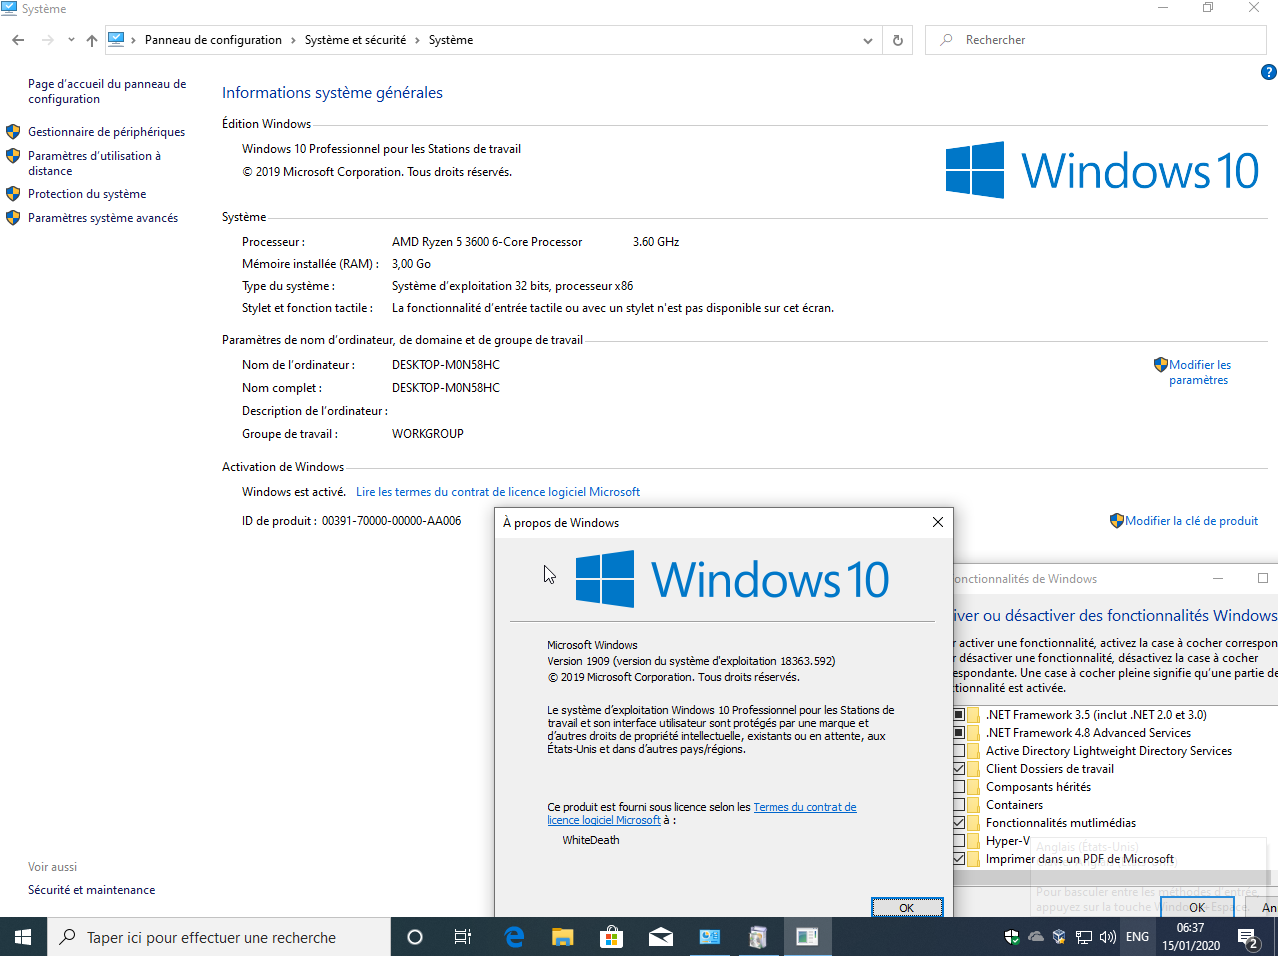Click the Rechercher search field
1278x956 pixels.
click(x=1096, y=40)
